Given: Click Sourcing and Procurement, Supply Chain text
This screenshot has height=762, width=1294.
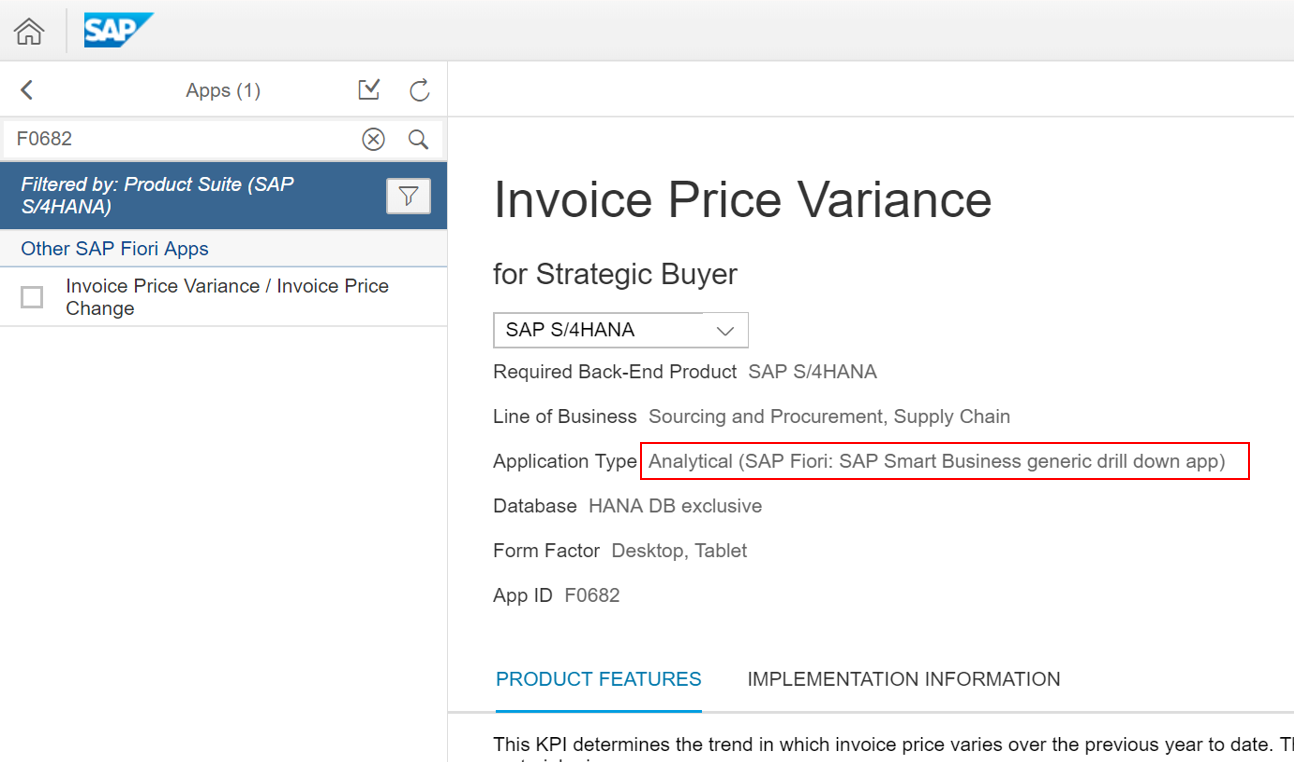Looking at the screenshot, I should [x=829, y=417].
